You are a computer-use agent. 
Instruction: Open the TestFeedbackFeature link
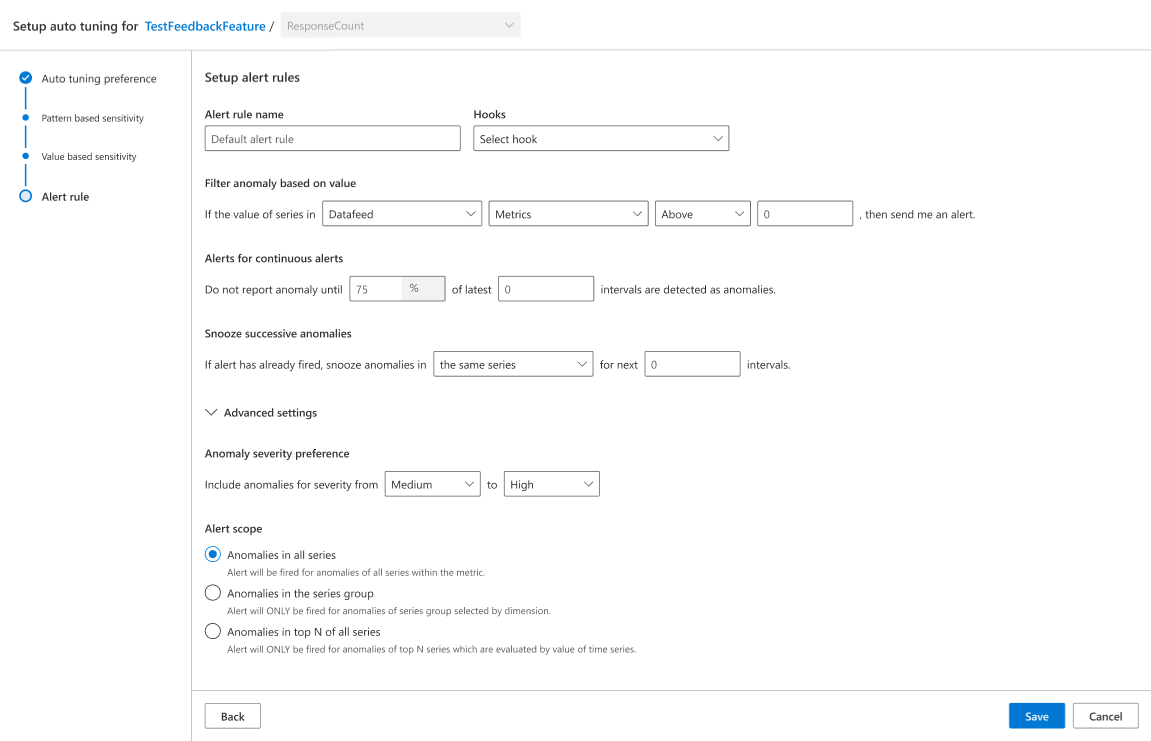coord(205,26)
